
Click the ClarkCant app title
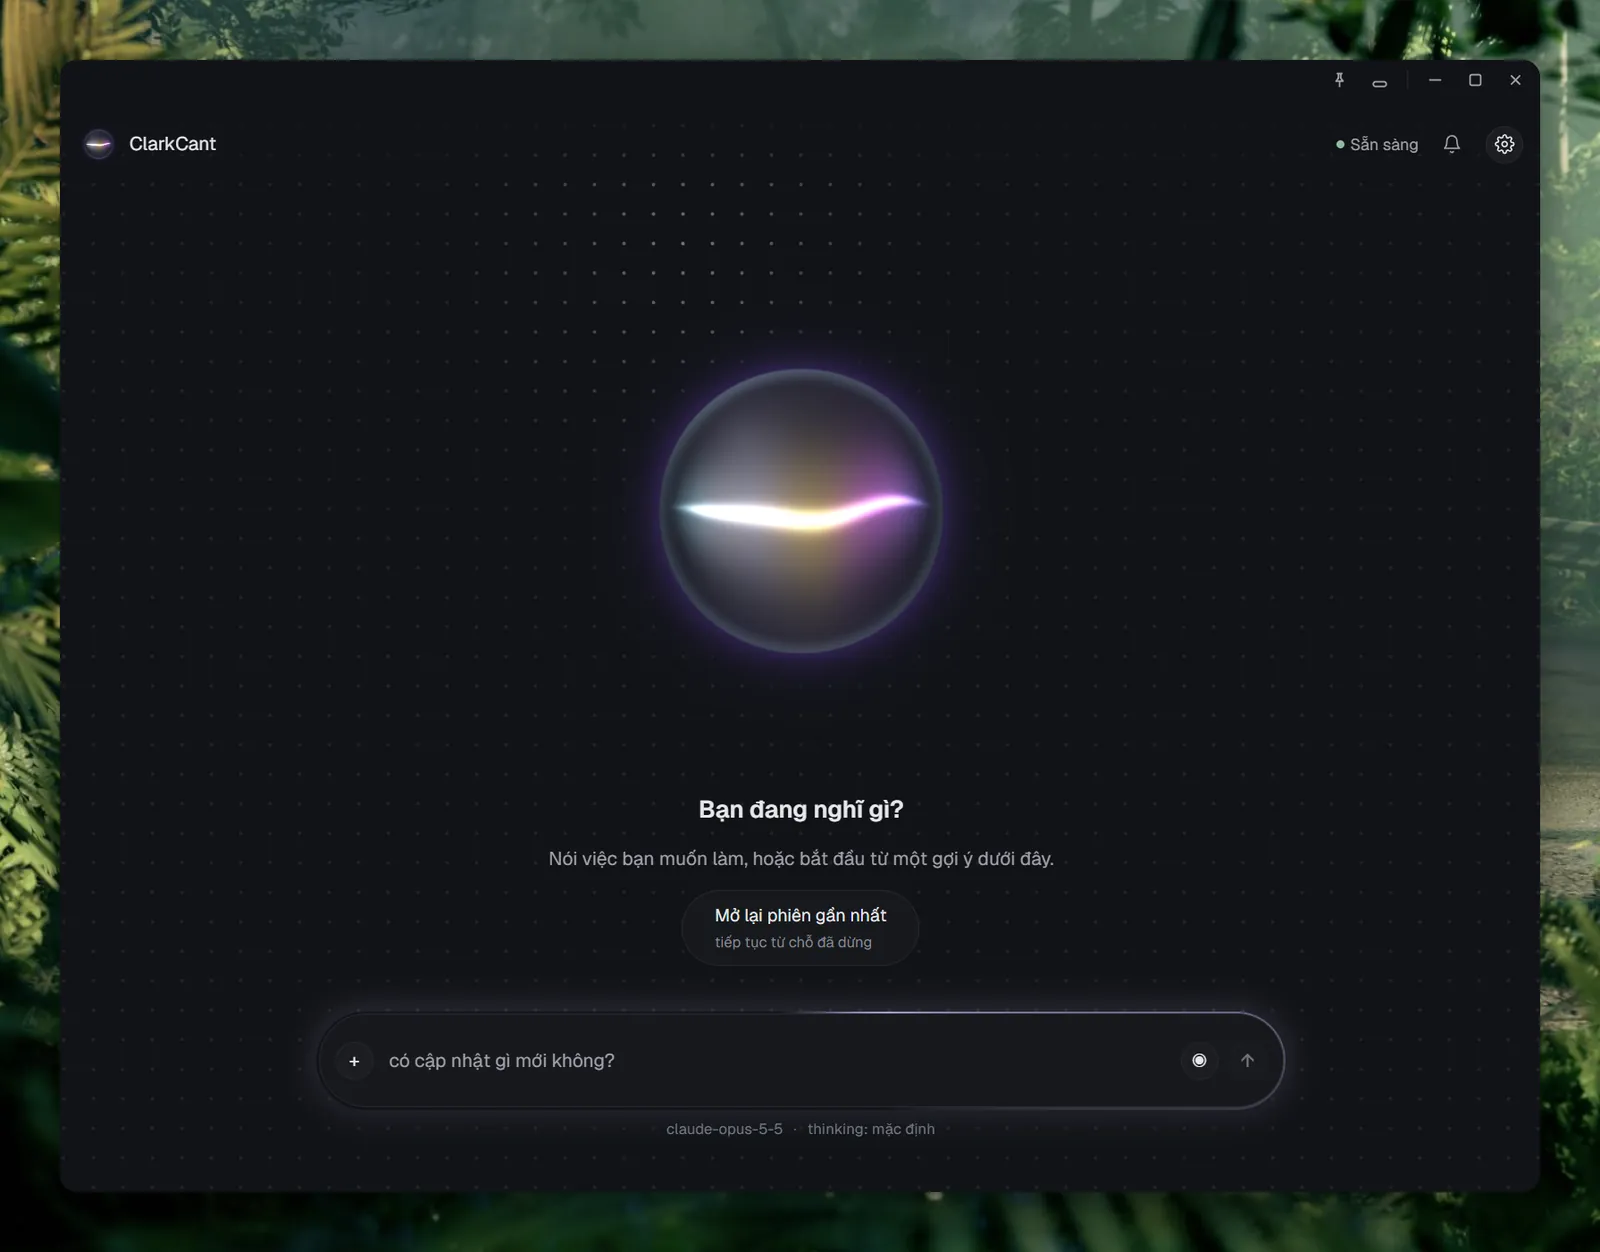tap(172, 144)
